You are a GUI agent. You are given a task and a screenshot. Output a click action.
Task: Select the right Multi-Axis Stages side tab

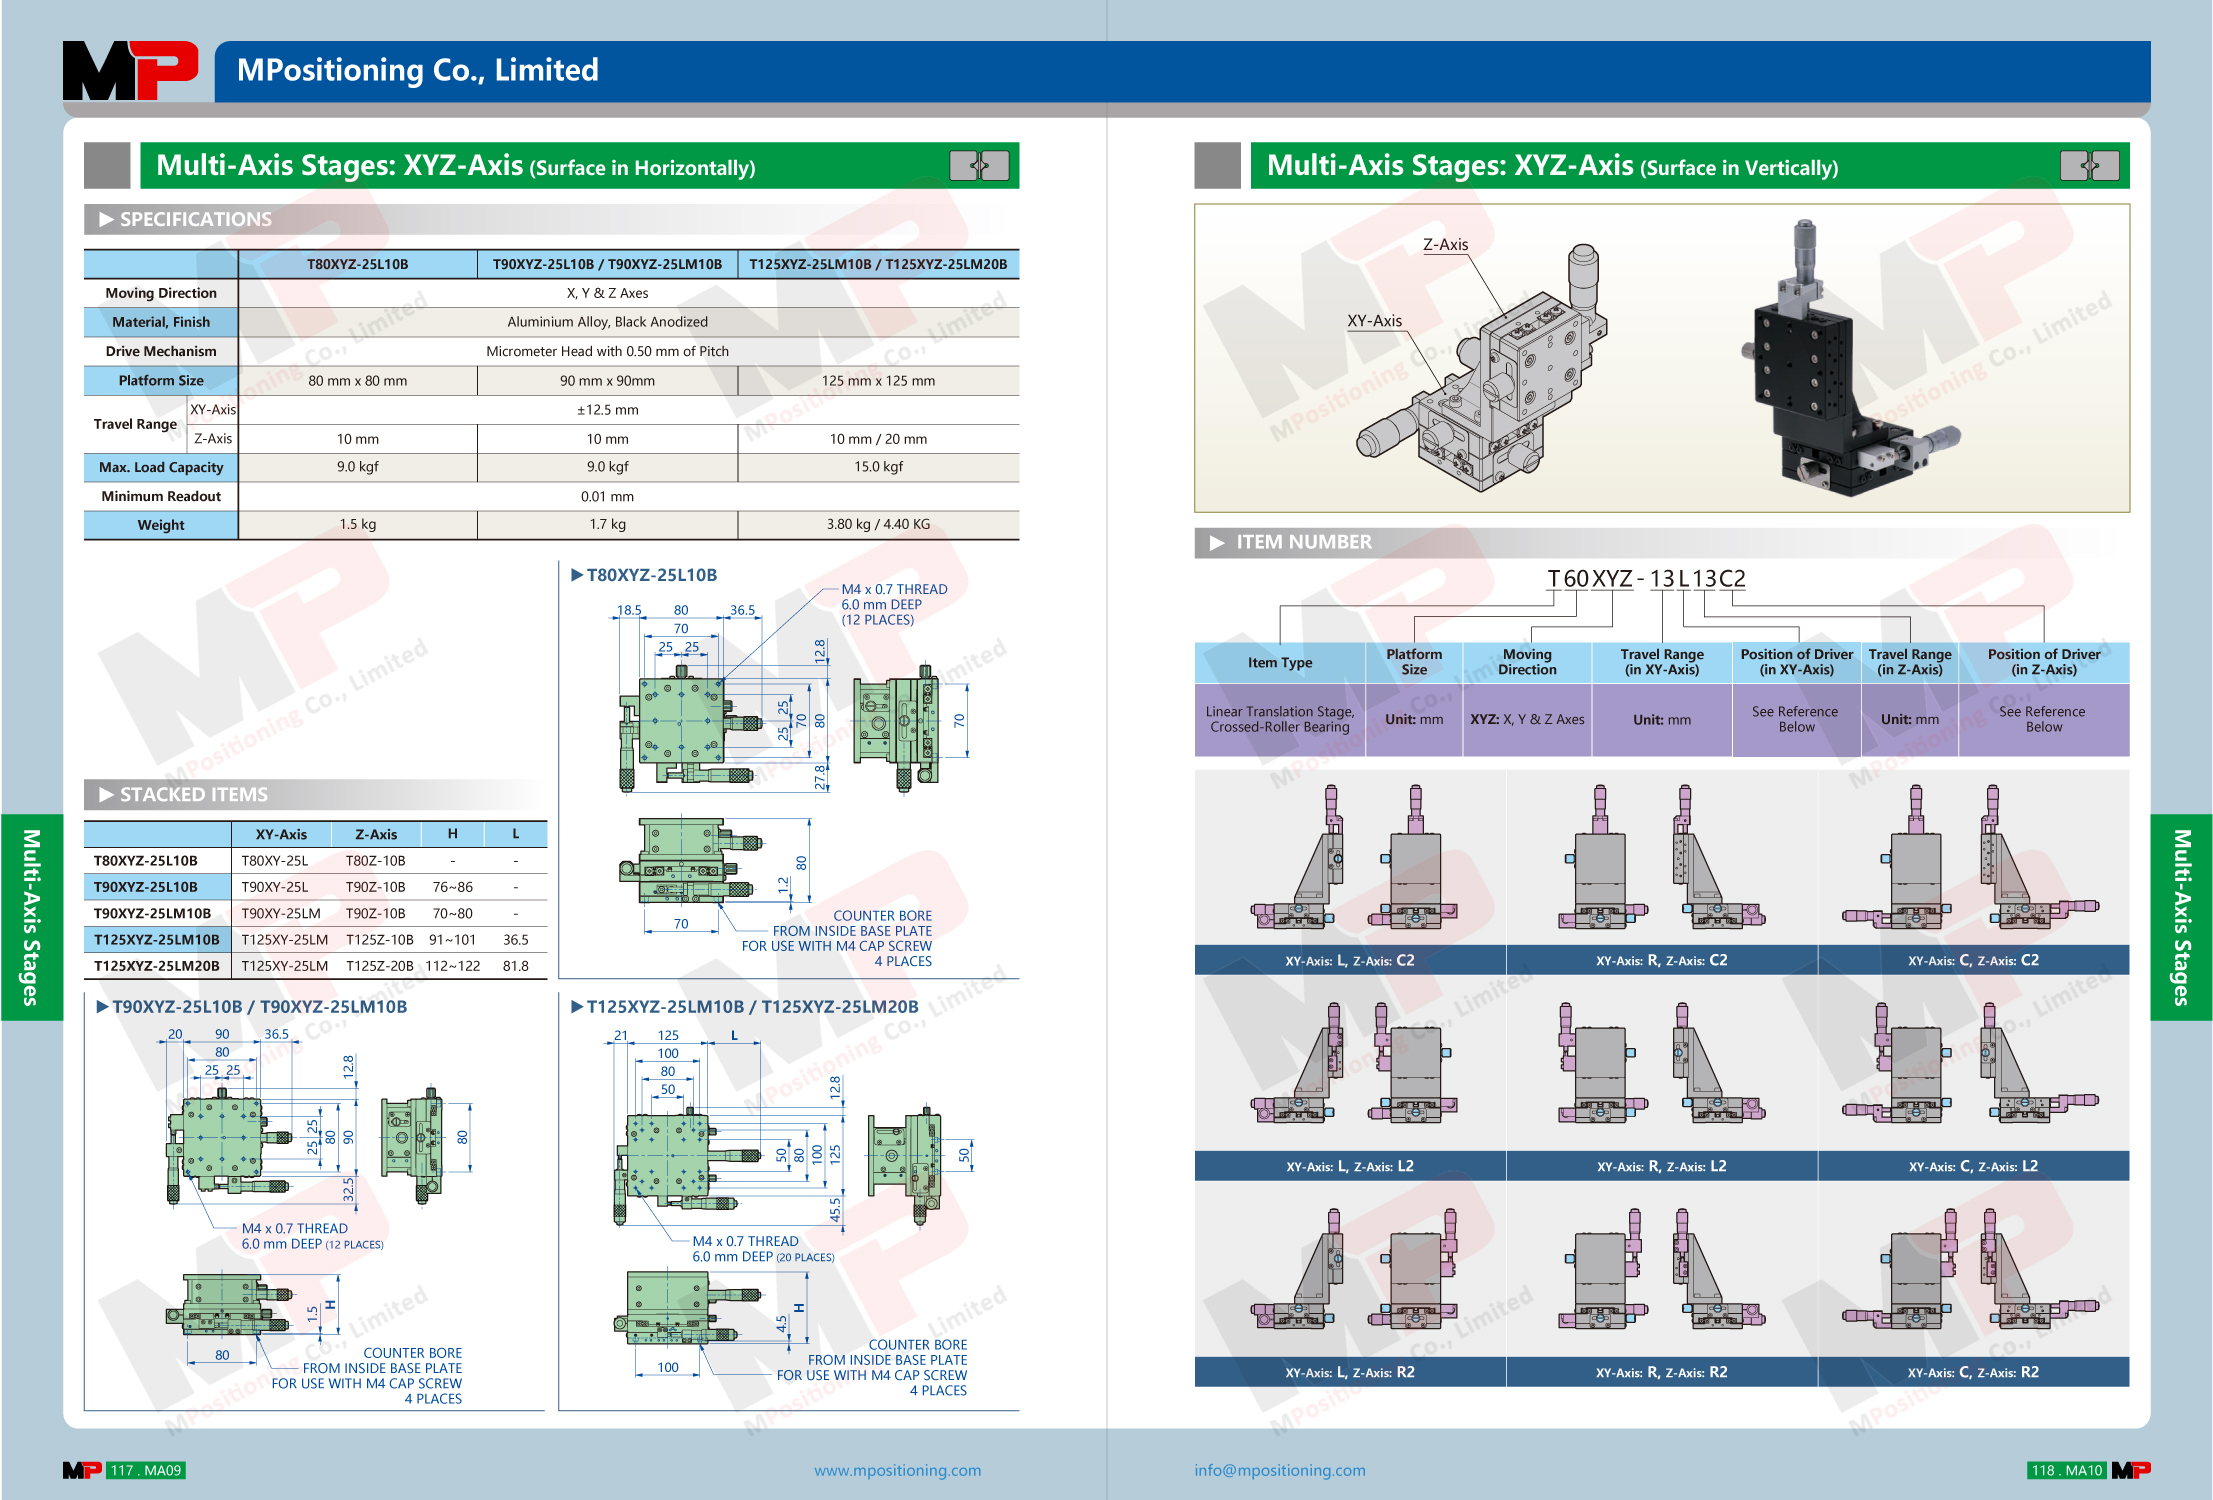pyautogui.click(x=2181, y=916)
